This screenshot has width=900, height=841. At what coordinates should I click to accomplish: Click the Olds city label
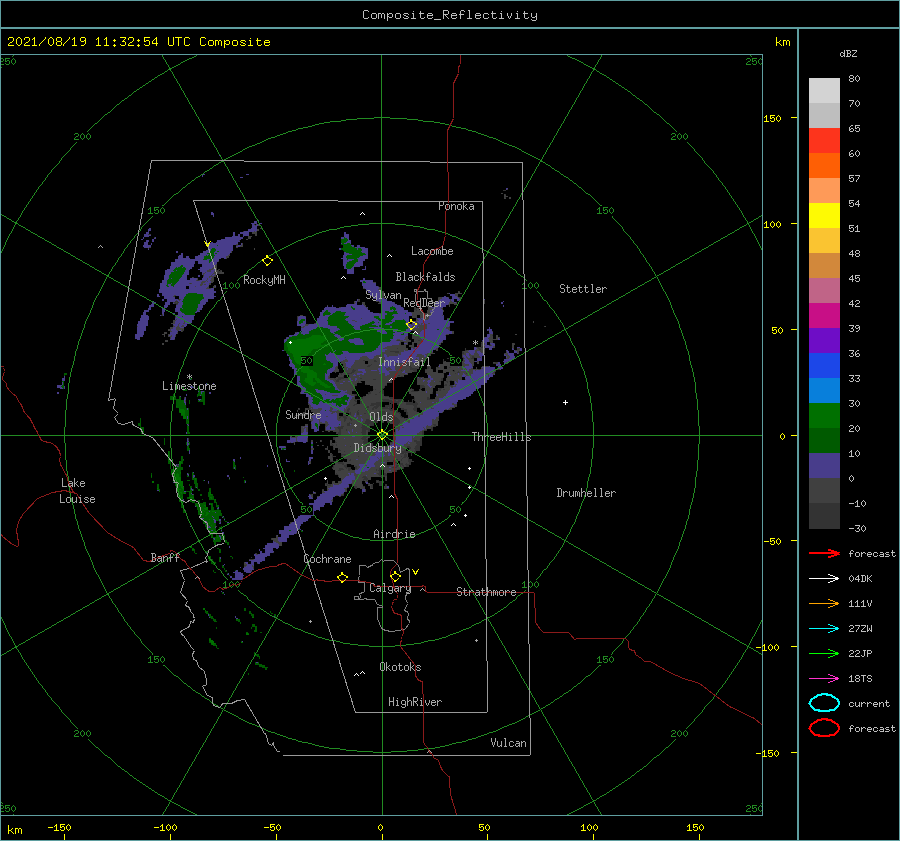381,417
